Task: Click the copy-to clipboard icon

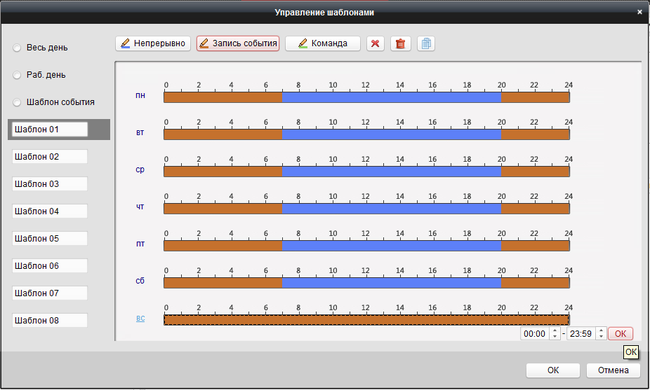Action: pyautogui.click(x=426, y=44)
